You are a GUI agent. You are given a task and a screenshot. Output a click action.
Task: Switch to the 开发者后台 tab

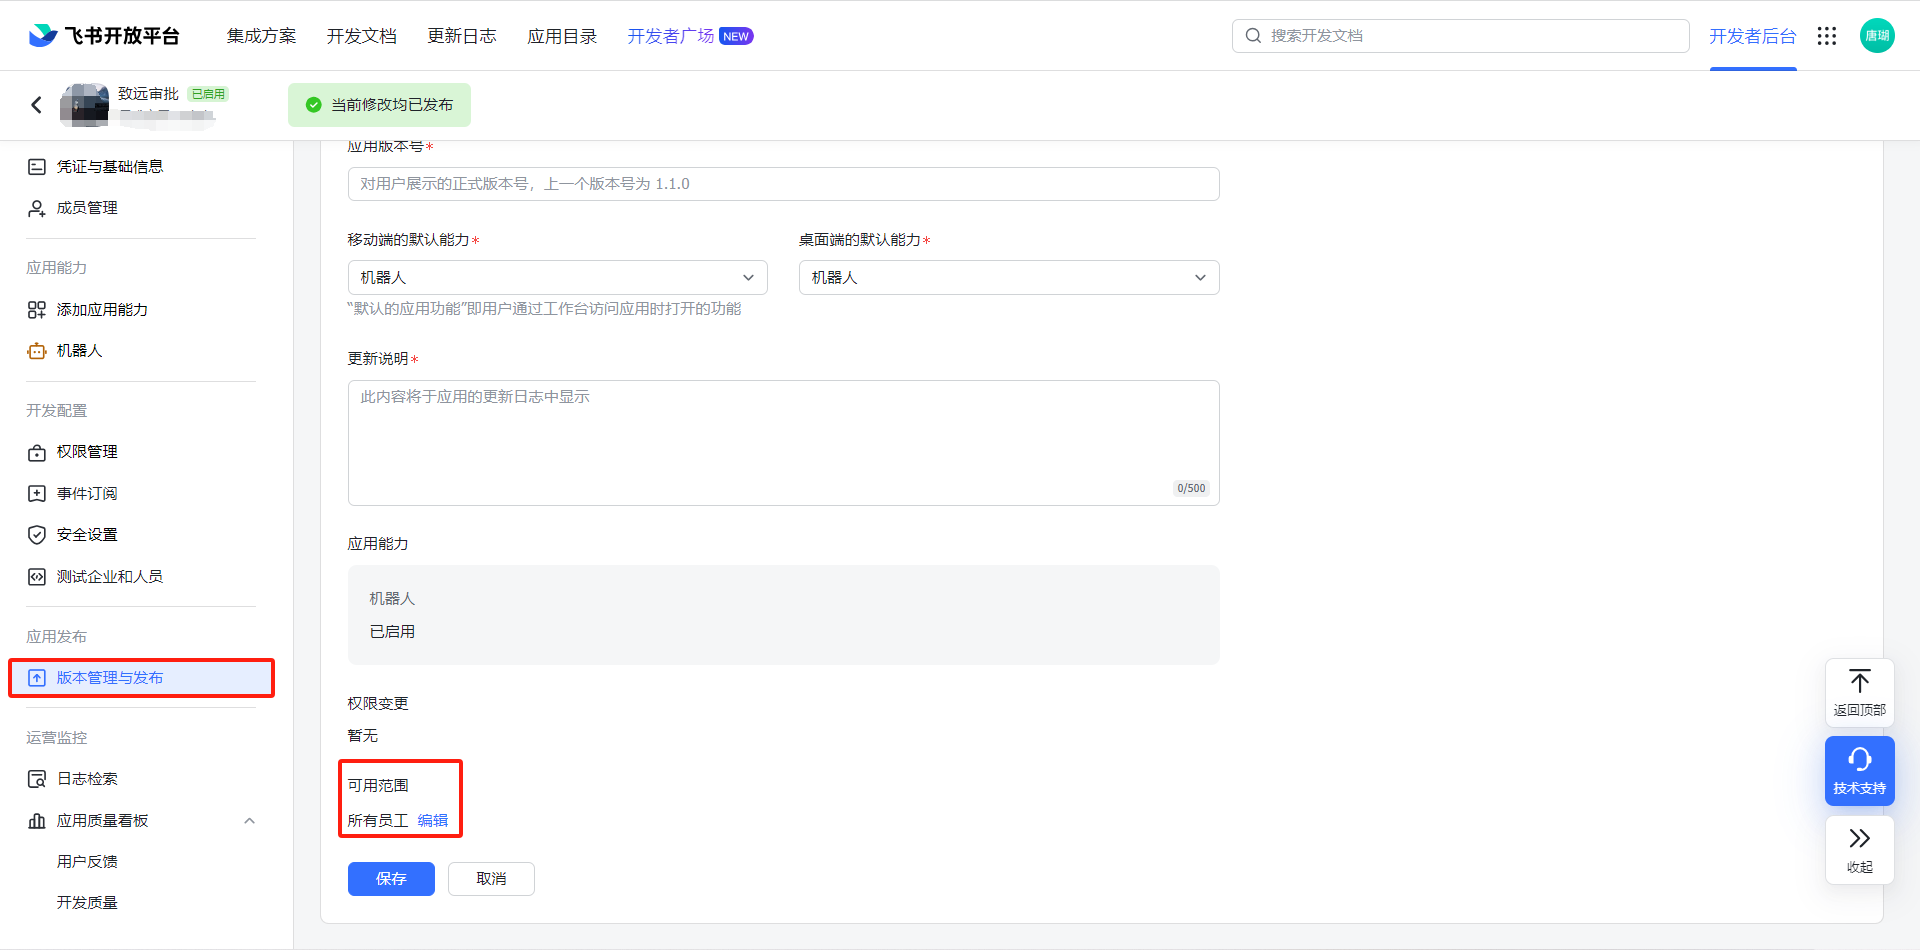pos(1753,36)
